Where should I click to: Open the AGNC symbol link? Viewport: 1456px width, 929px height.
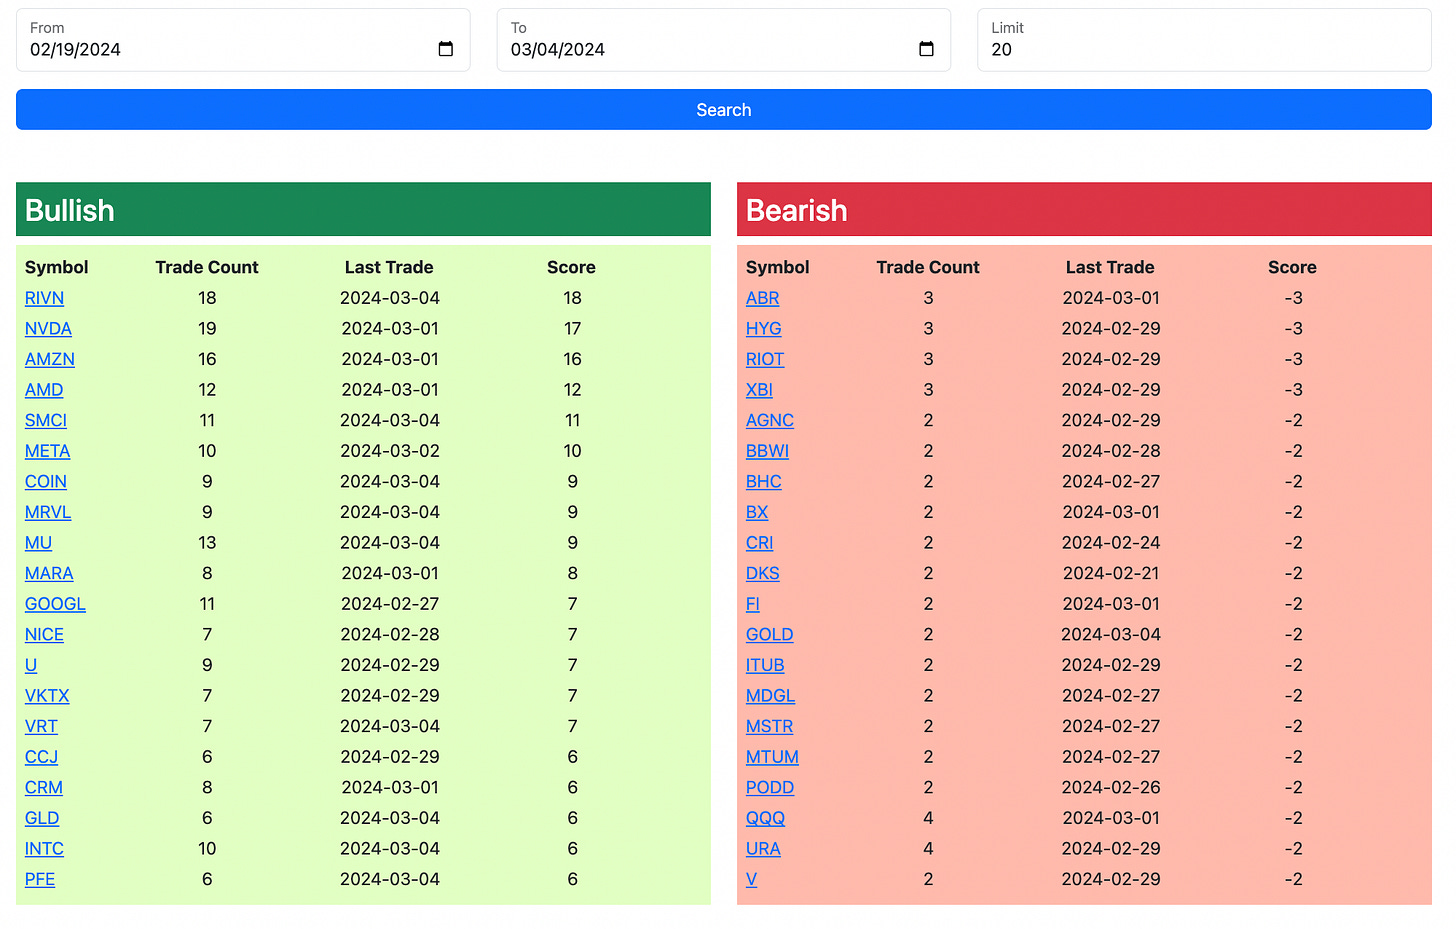[770, 421]
